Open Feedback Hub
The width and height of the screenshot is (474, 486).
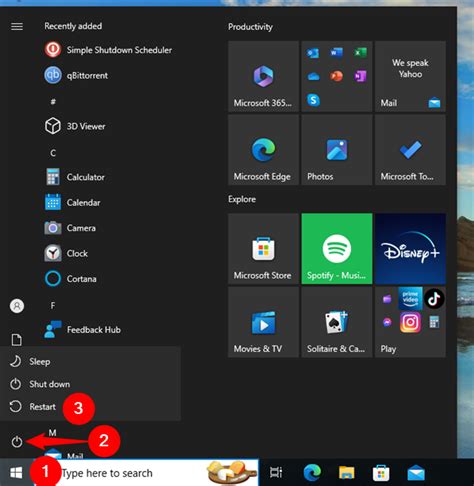click(x=83, y=330)
